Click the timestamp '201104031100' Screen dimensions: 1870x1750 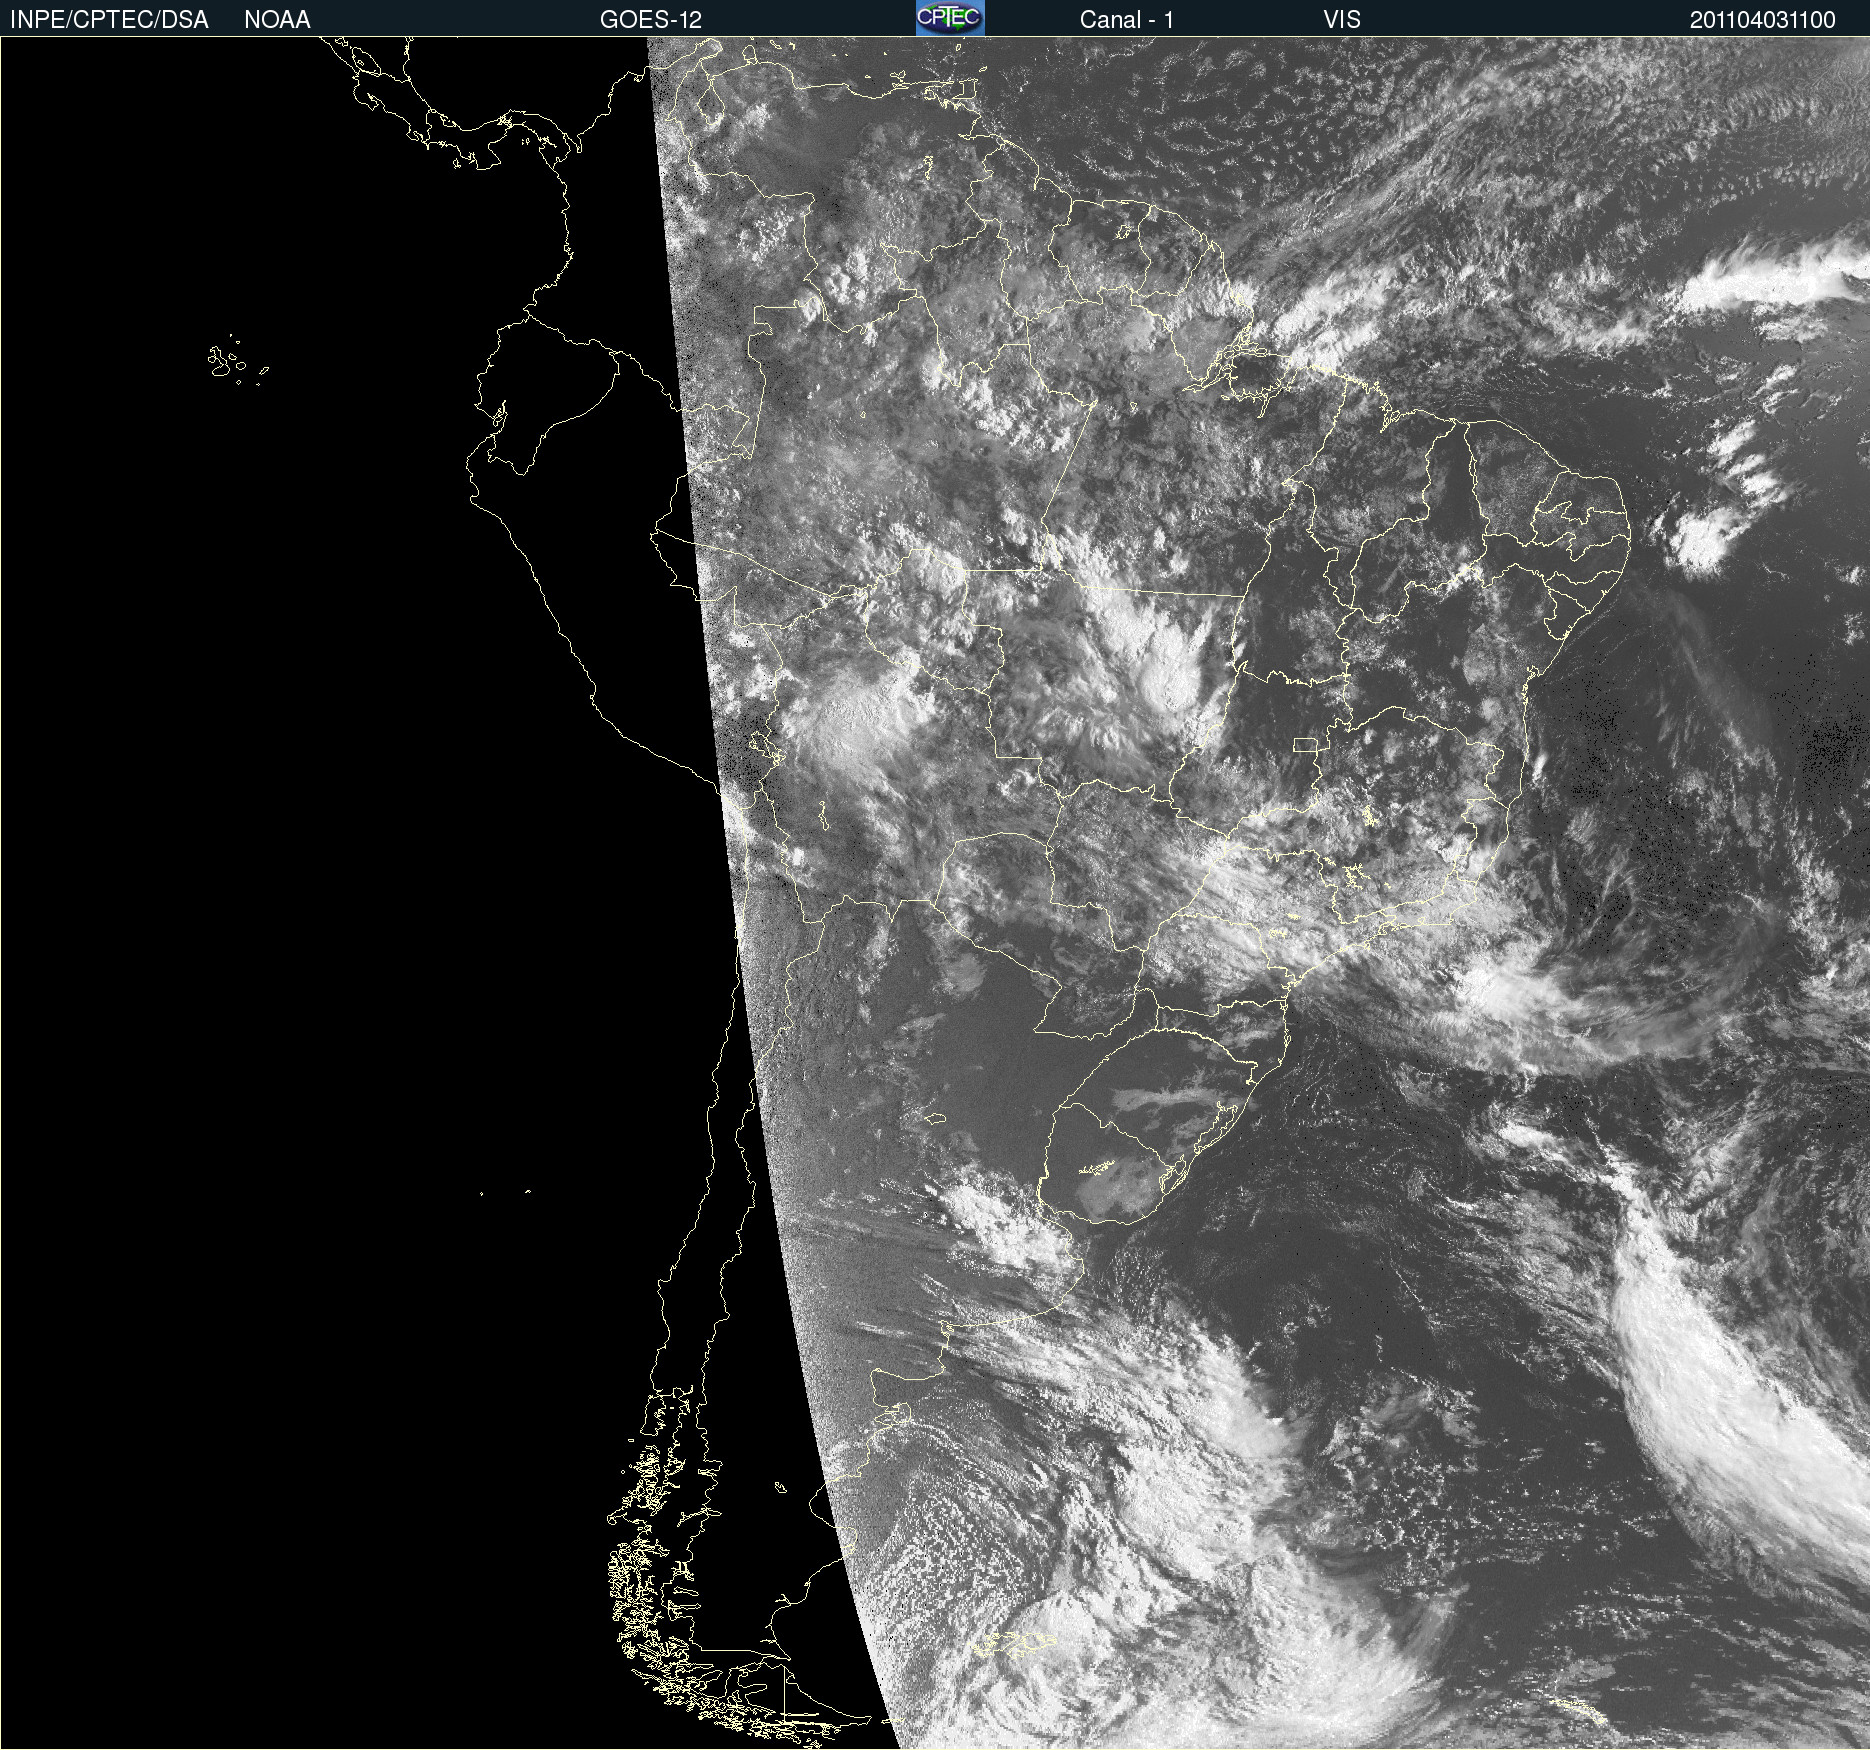point(1763,20)
